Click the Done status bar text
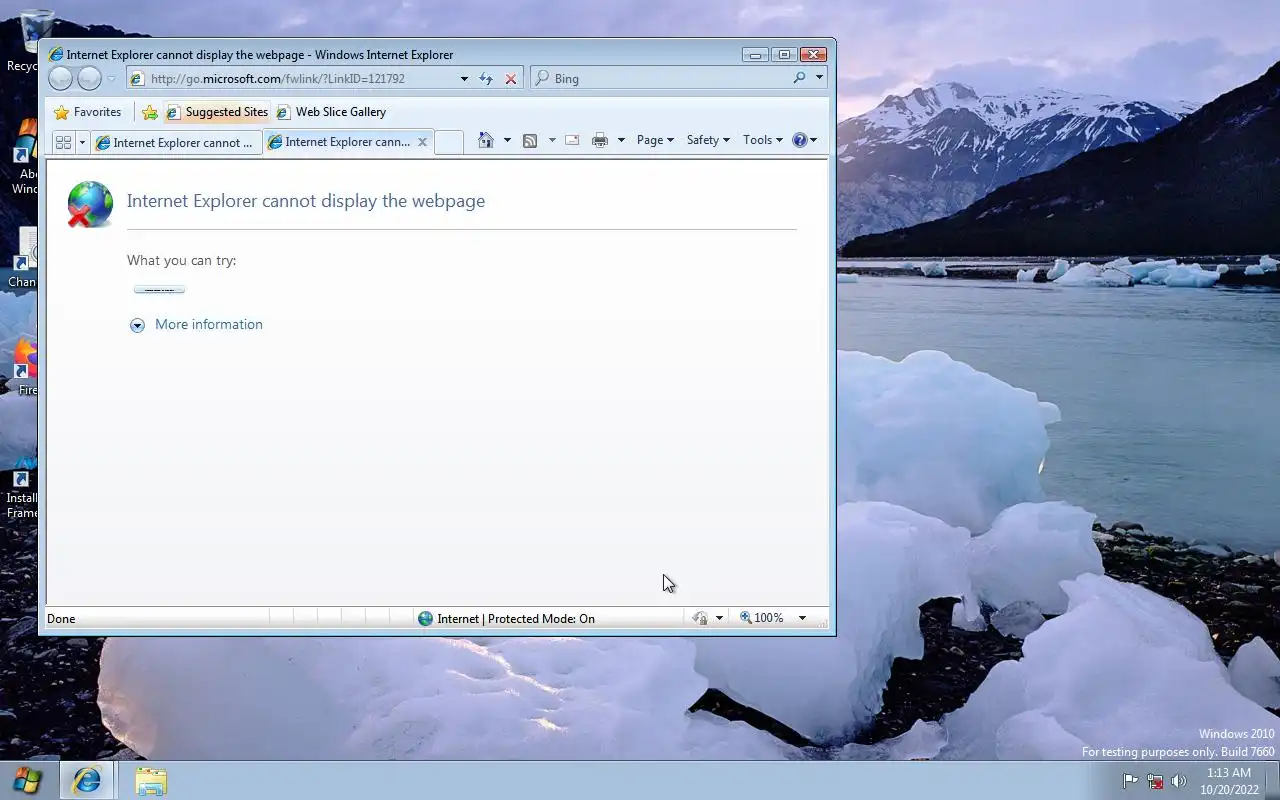Screen dimensions: 1280x800 (61, 618)
